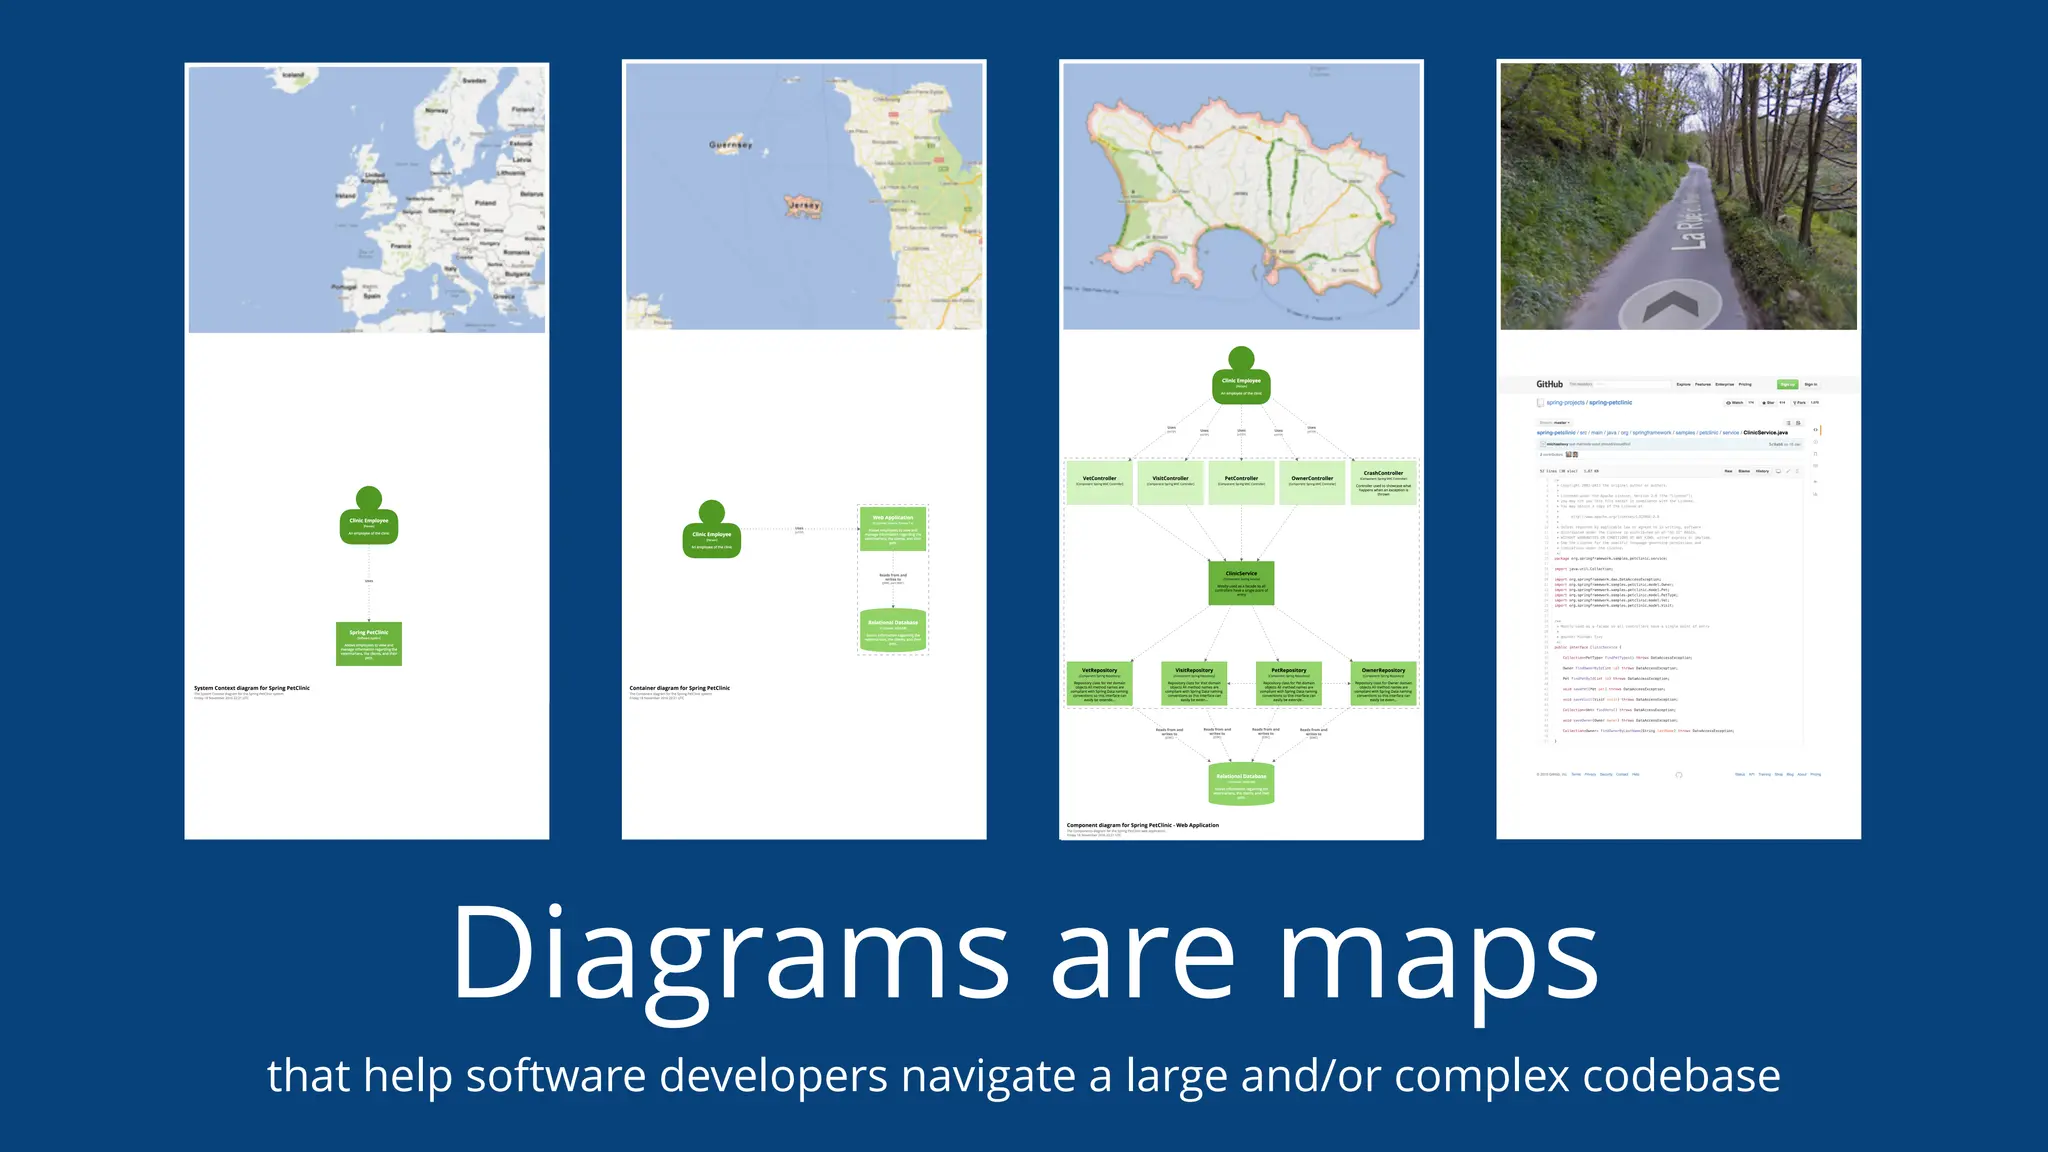The width and height of the screenshot is (2048, 1152).
Task: Select Clinic Employee person in Component diagram
Action: (x=1241, y=375)
